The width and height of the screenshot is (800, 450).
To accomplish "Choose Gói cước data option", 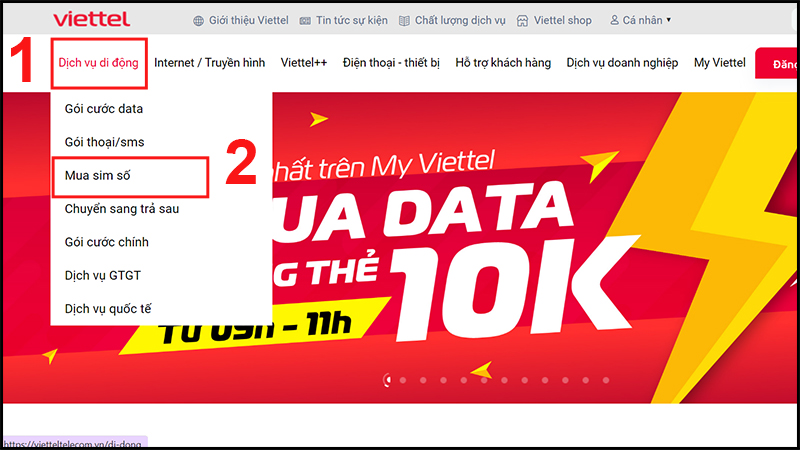I will pyautogui.click(x=104, y=109).
